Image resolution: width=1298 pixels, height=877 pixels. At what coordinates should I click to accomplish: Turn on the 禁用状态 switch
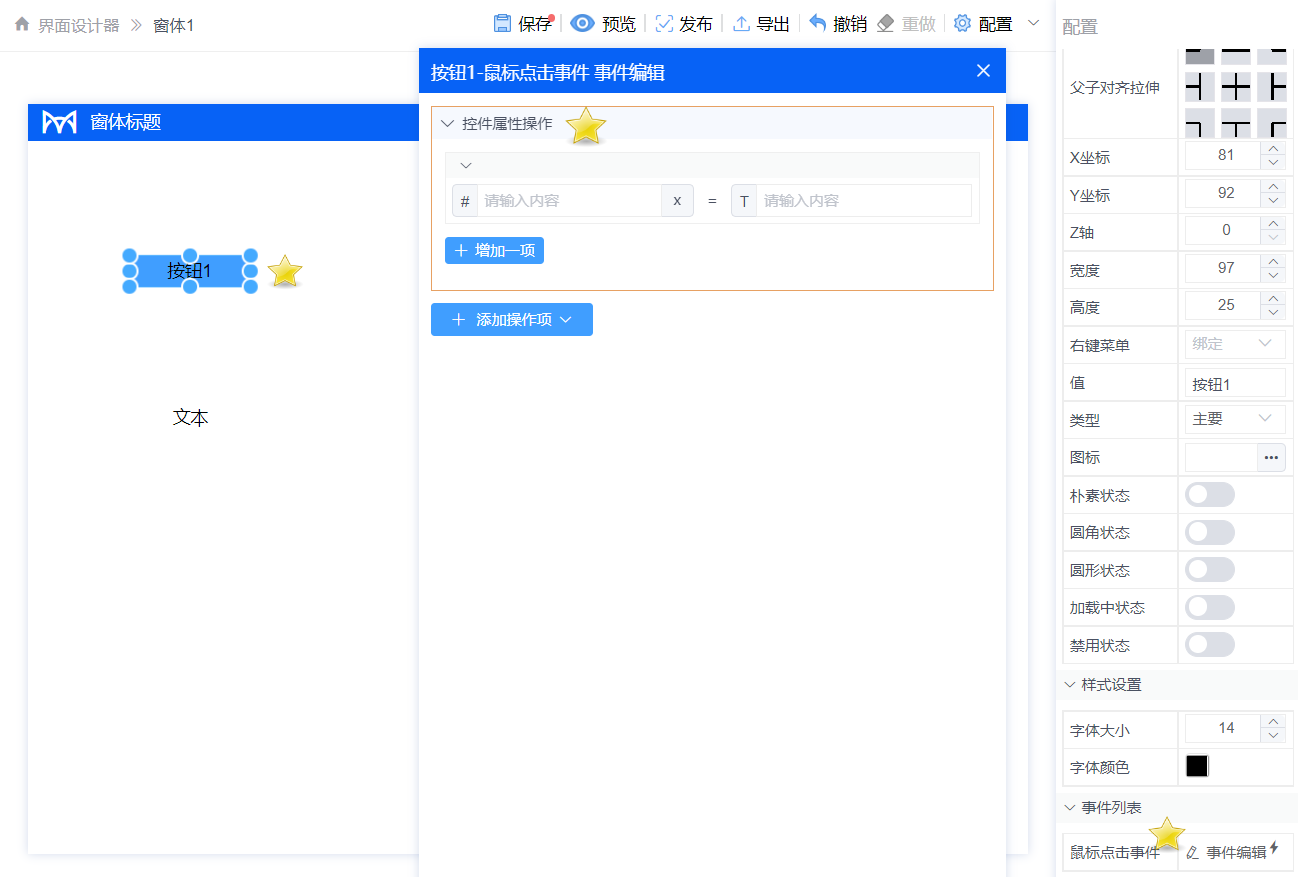[1209, 645]
